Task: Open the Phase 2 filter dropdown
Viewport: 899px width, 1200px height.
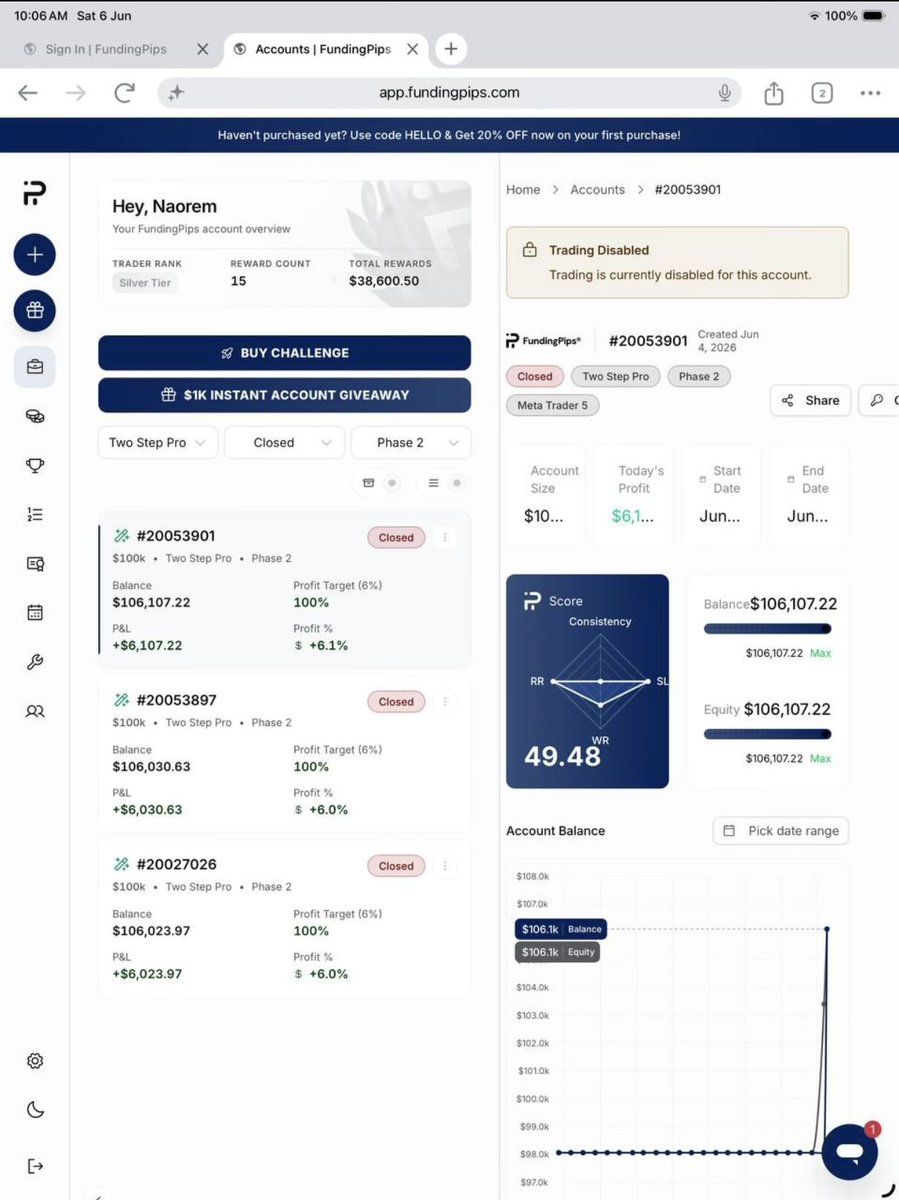Action: (x=411, y=442)
